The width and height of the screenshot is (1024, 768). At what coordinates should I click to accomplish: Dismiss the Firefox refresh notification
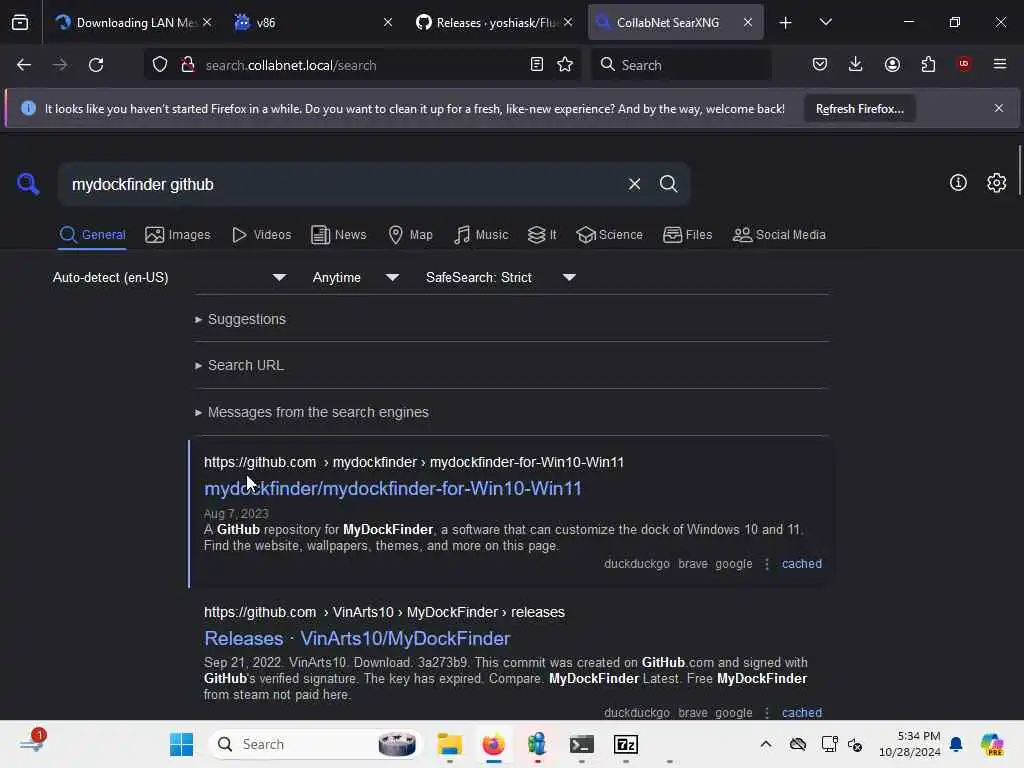(999, 108)
